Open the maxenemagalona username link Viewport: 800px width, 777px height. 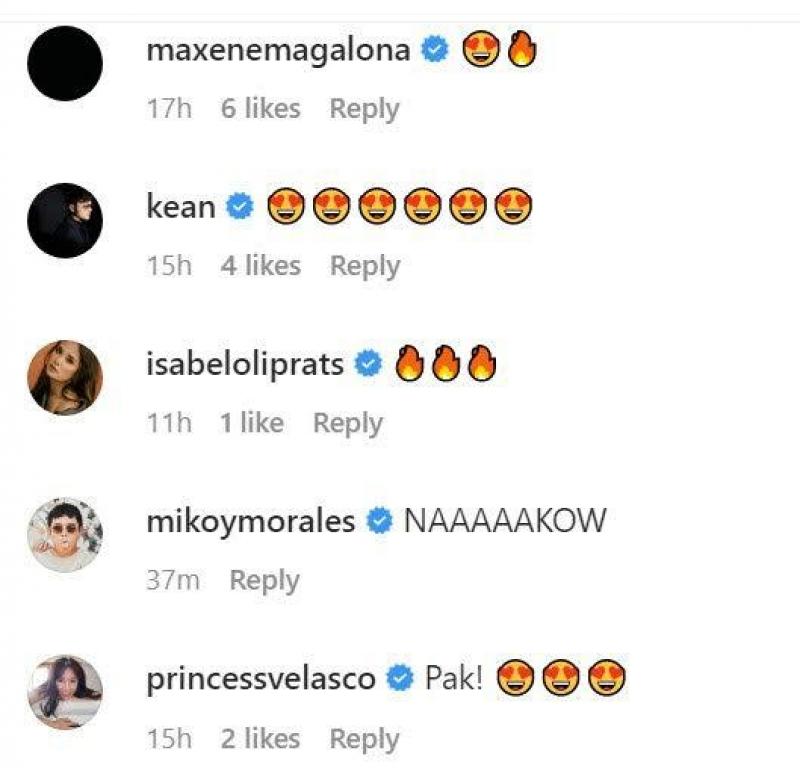(x=278, y=50)
